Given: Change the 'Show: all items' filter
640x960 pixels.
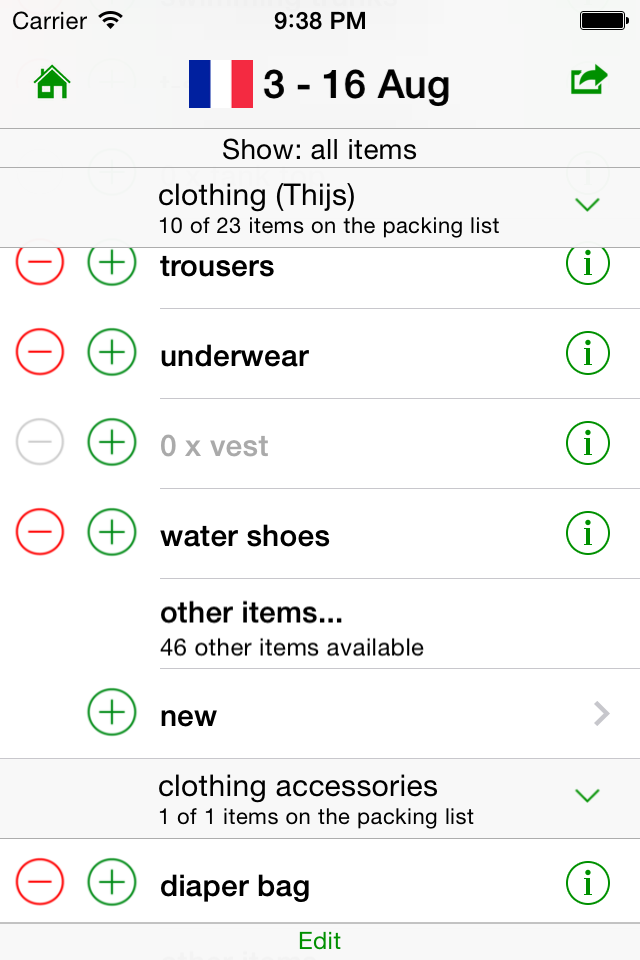Looking at the screenshot, I should coord(320,149).
